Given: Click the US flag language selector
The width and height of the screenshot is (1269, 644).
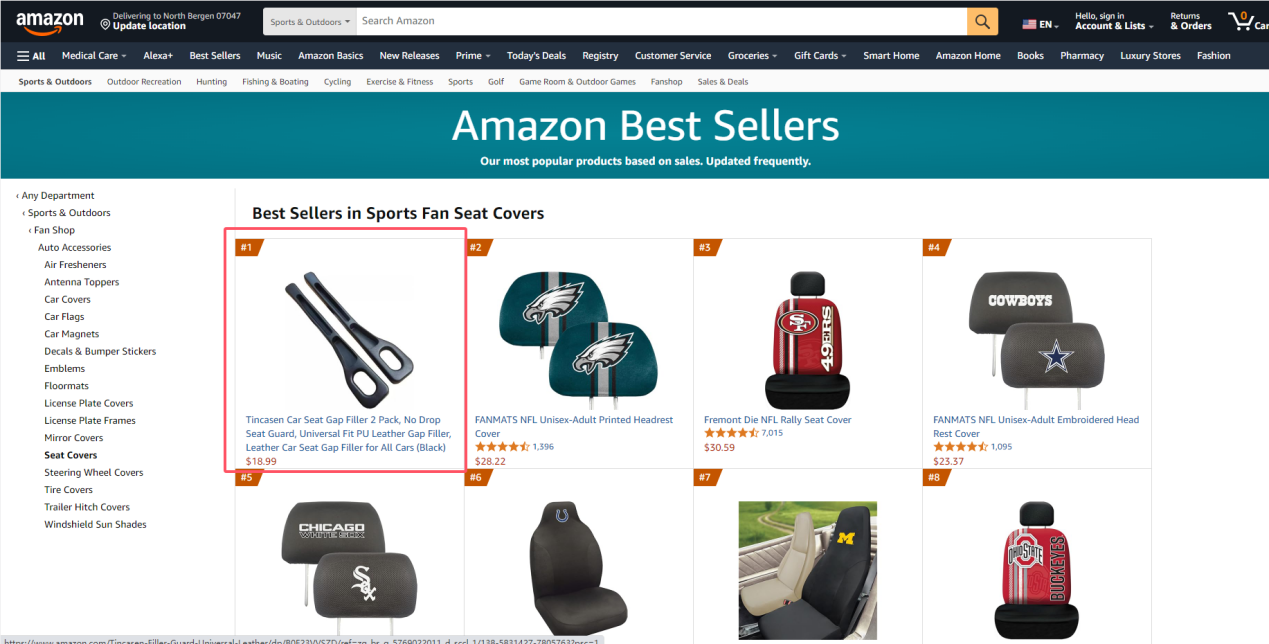Looking at the screenshot, I should click(1029, 24).
